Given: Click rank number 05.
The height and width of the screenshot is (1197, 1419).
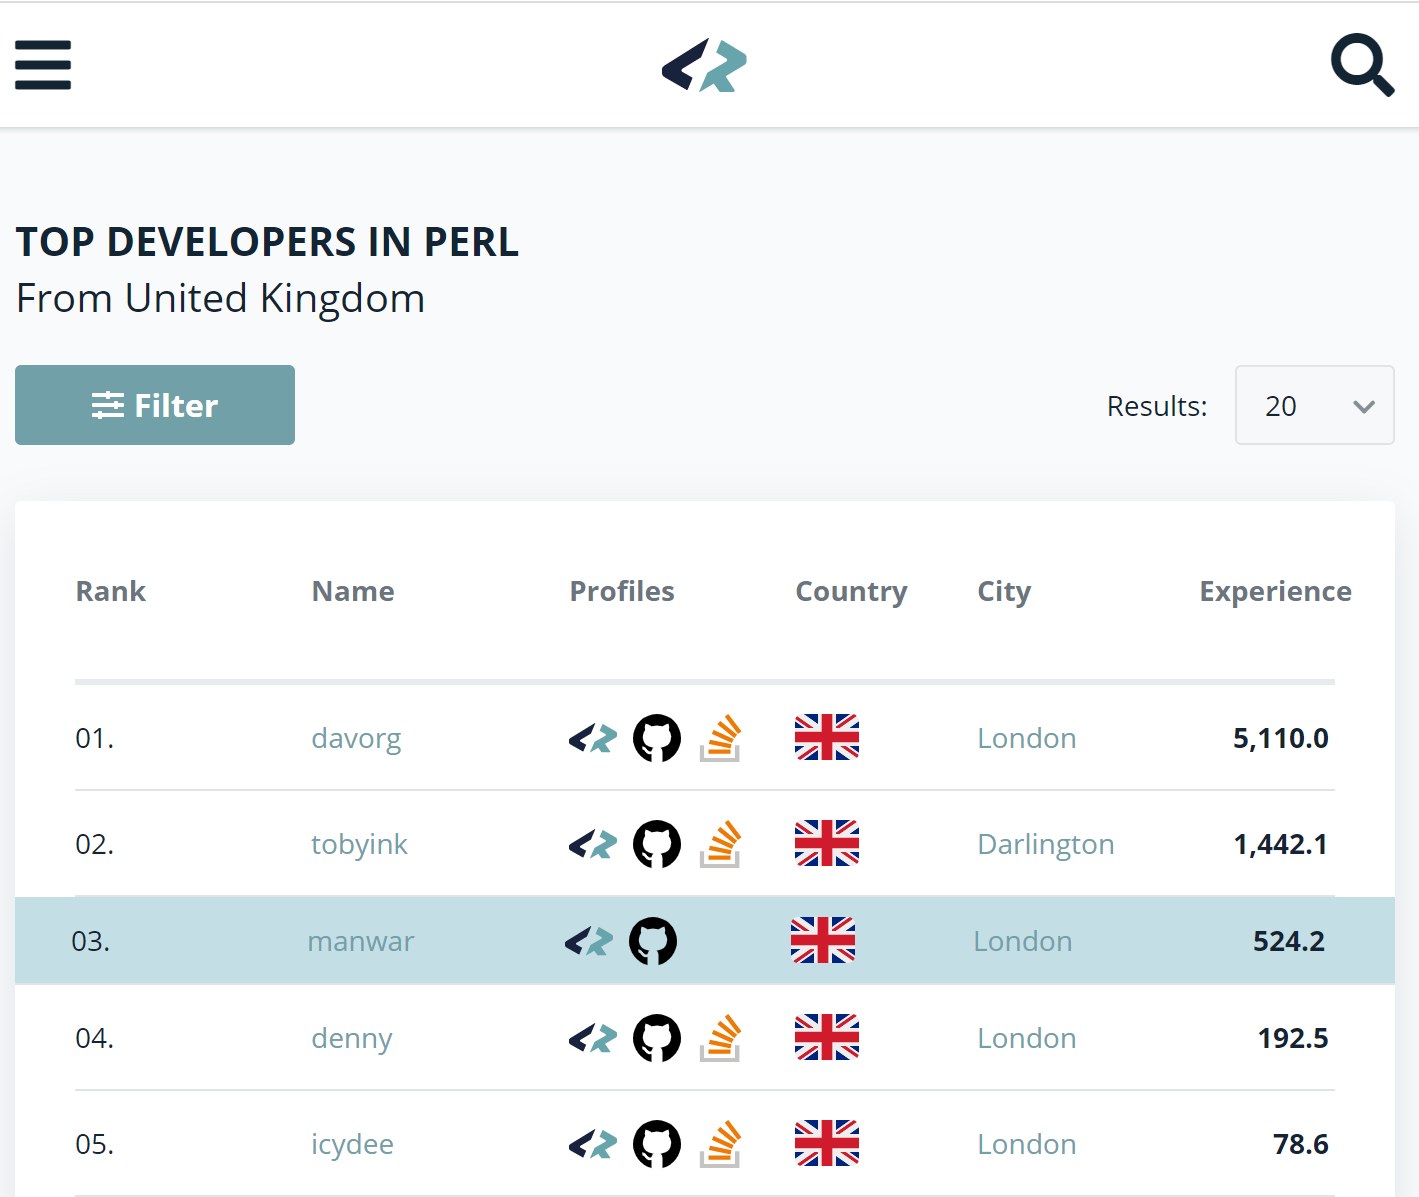Looking at the screenshot, I should (95, 1144).
